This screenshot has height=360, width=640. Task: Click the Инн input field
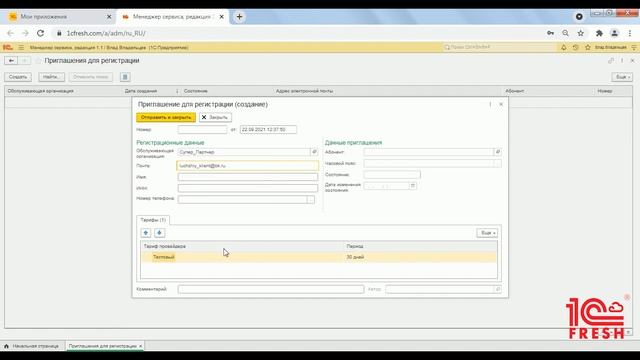point(247,188)
